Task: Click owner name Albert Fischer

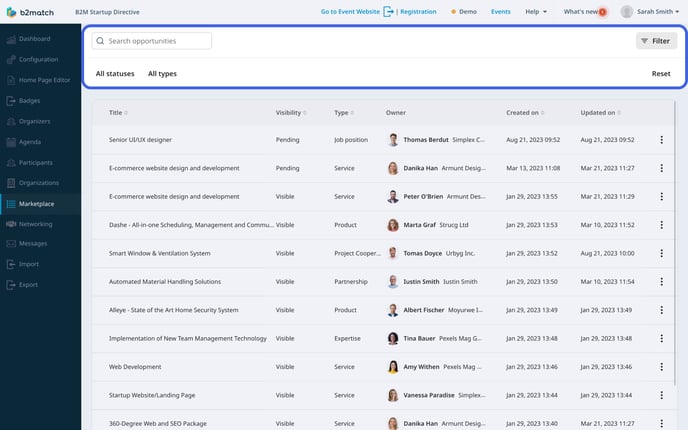Action: coord(423,310)
